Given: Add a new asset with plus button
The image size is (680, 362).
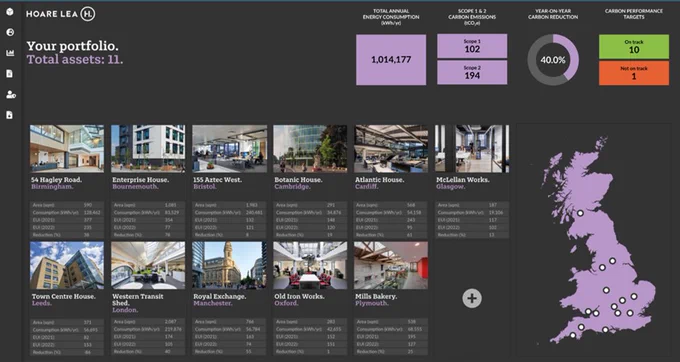Looking at the screenshot, I should point(472,298).
